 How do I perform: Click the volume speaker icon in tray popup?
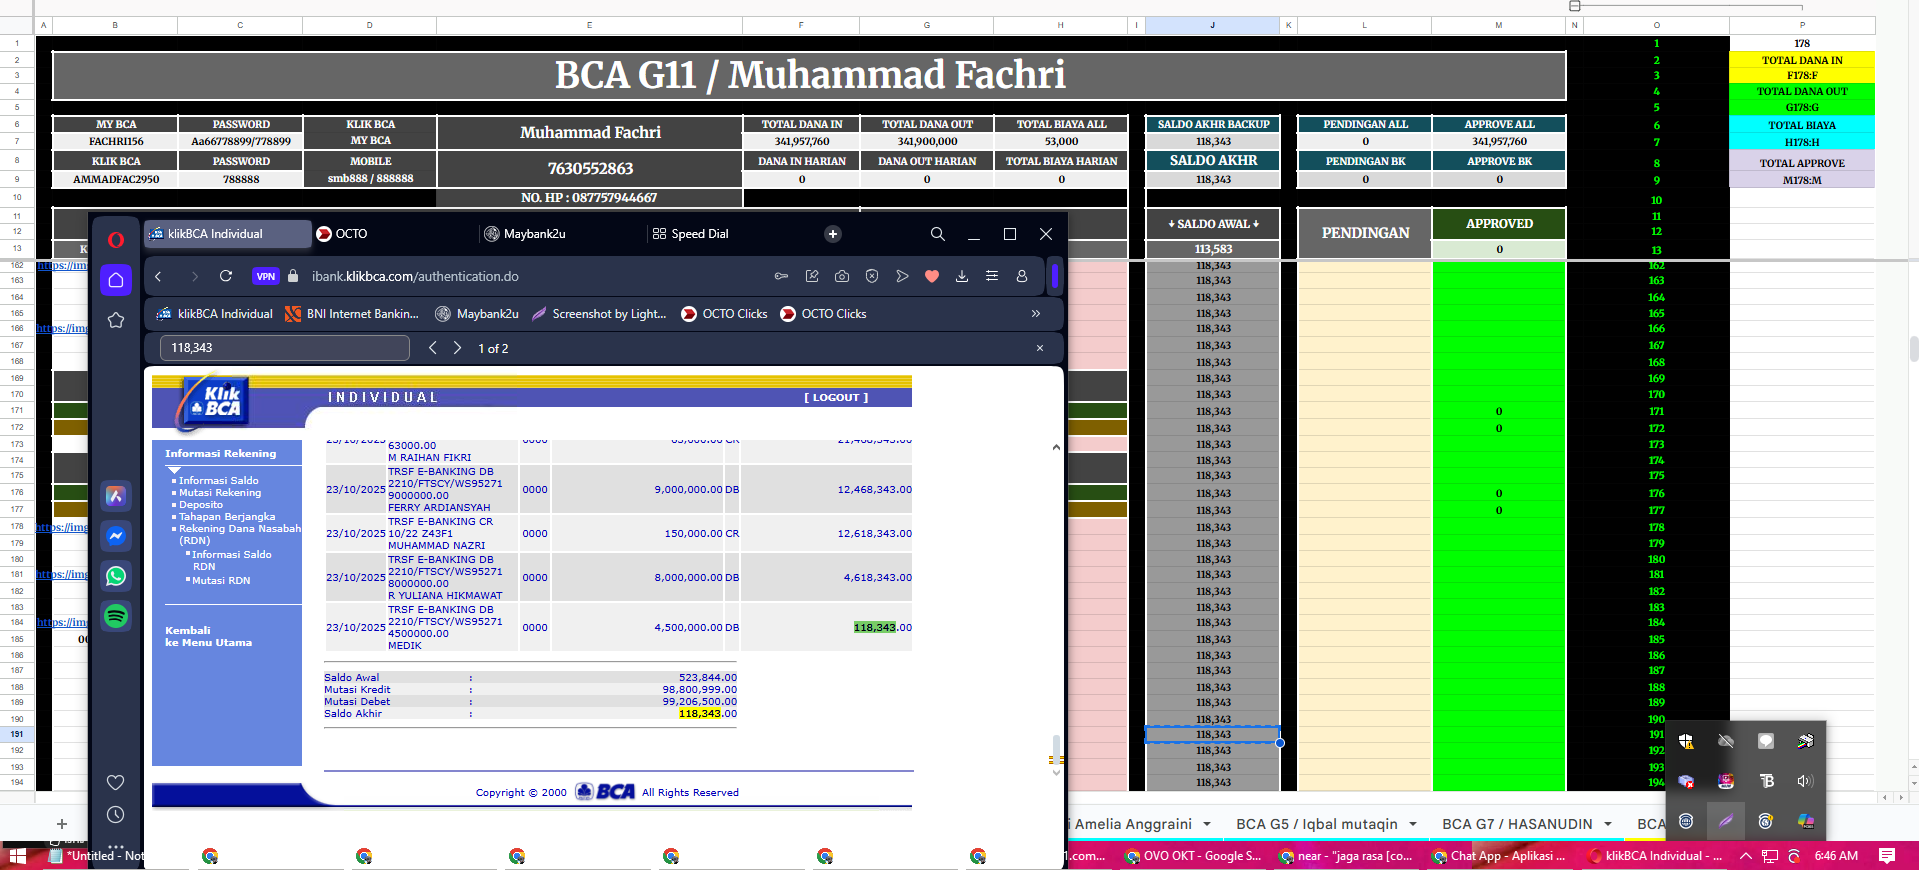(x=1805, y=781)
